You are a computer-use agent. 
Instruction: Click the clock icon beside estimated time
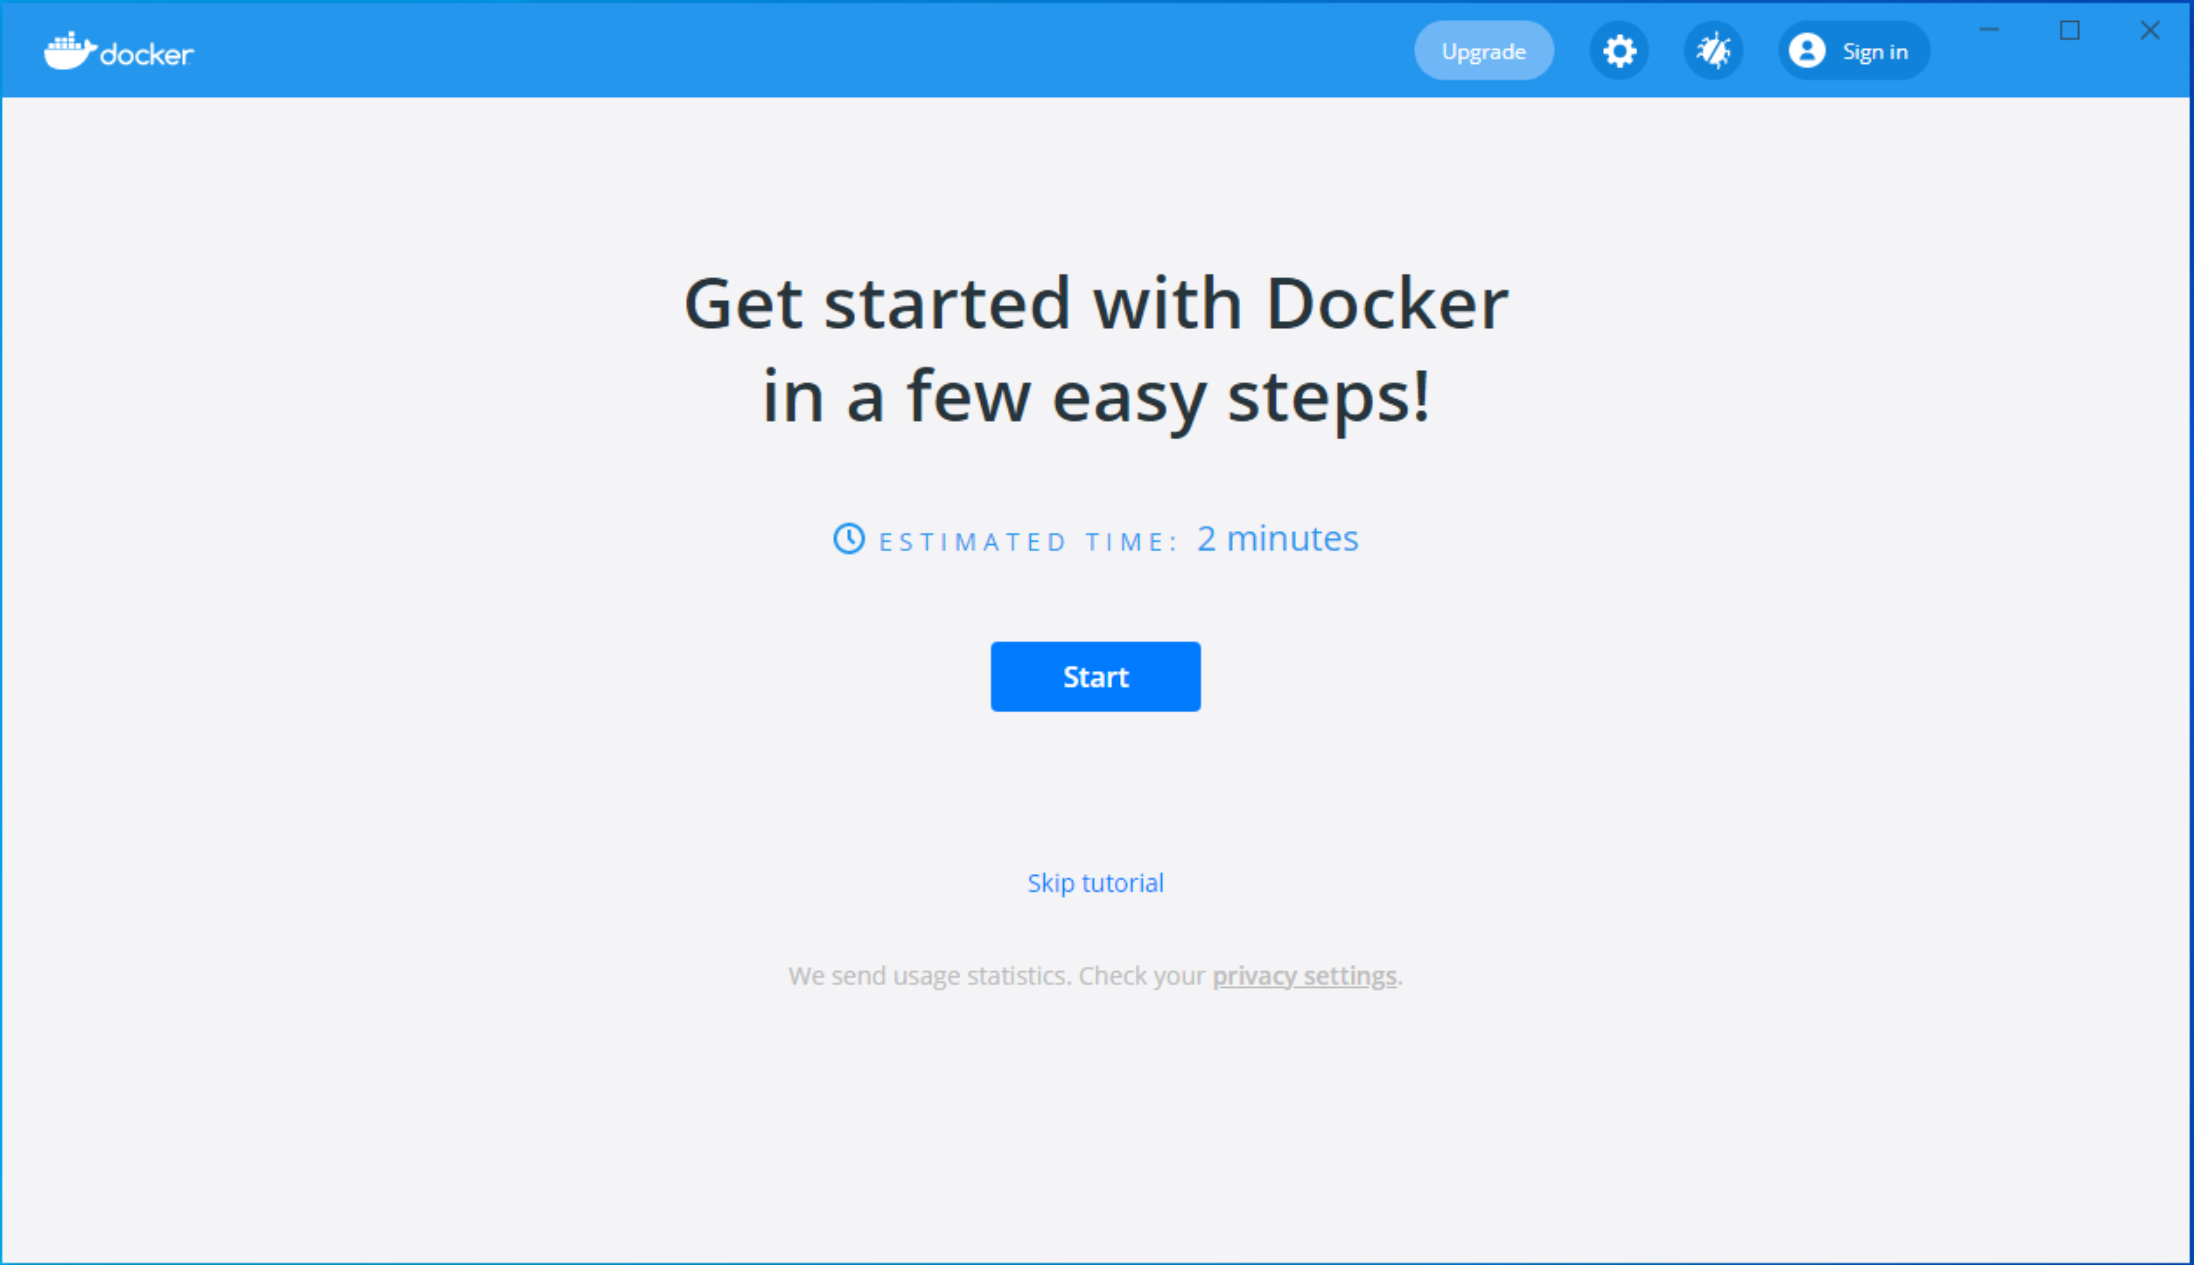pyautogui.click(x=849, y=539)
